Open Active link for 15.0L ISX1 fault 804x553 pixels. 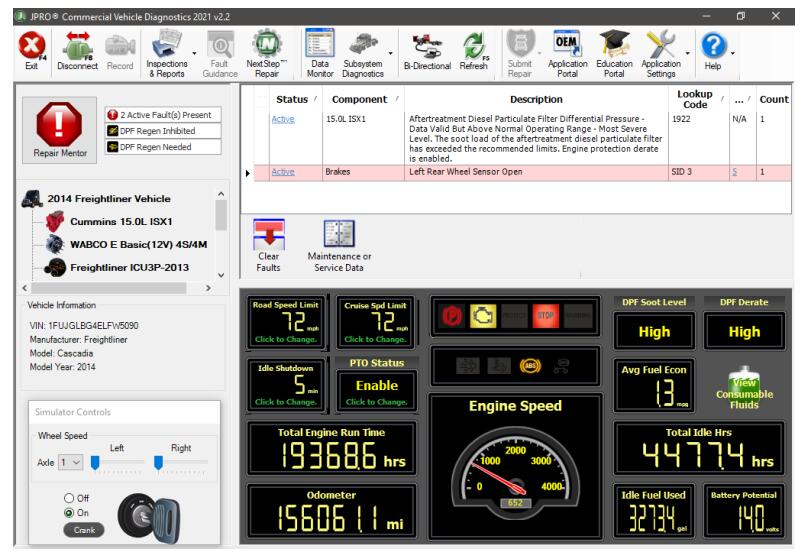283,119
